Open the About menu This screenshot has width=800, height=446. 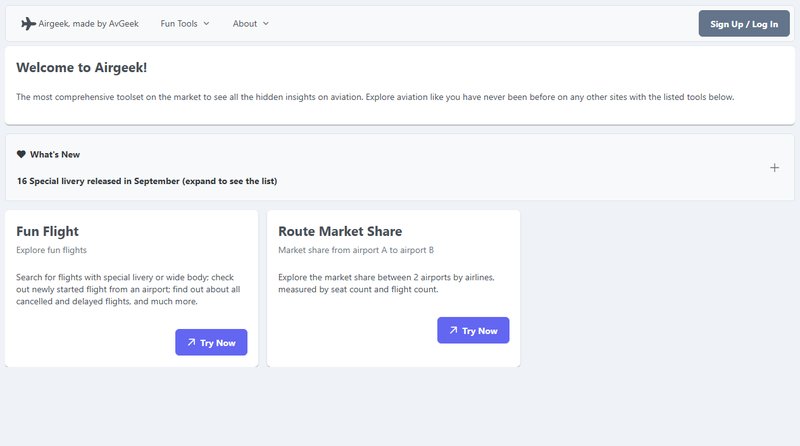point(251,23)
